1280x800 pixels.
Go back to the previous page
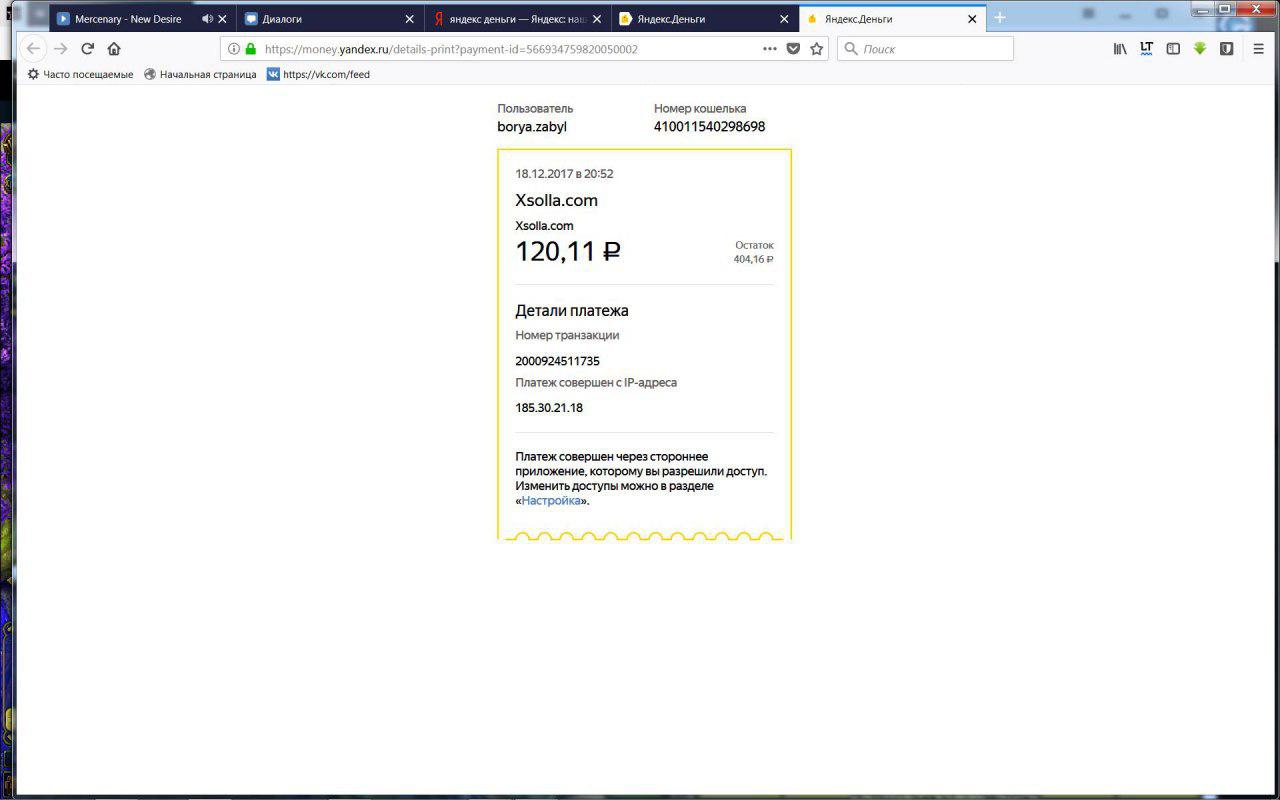pos(33,49)
